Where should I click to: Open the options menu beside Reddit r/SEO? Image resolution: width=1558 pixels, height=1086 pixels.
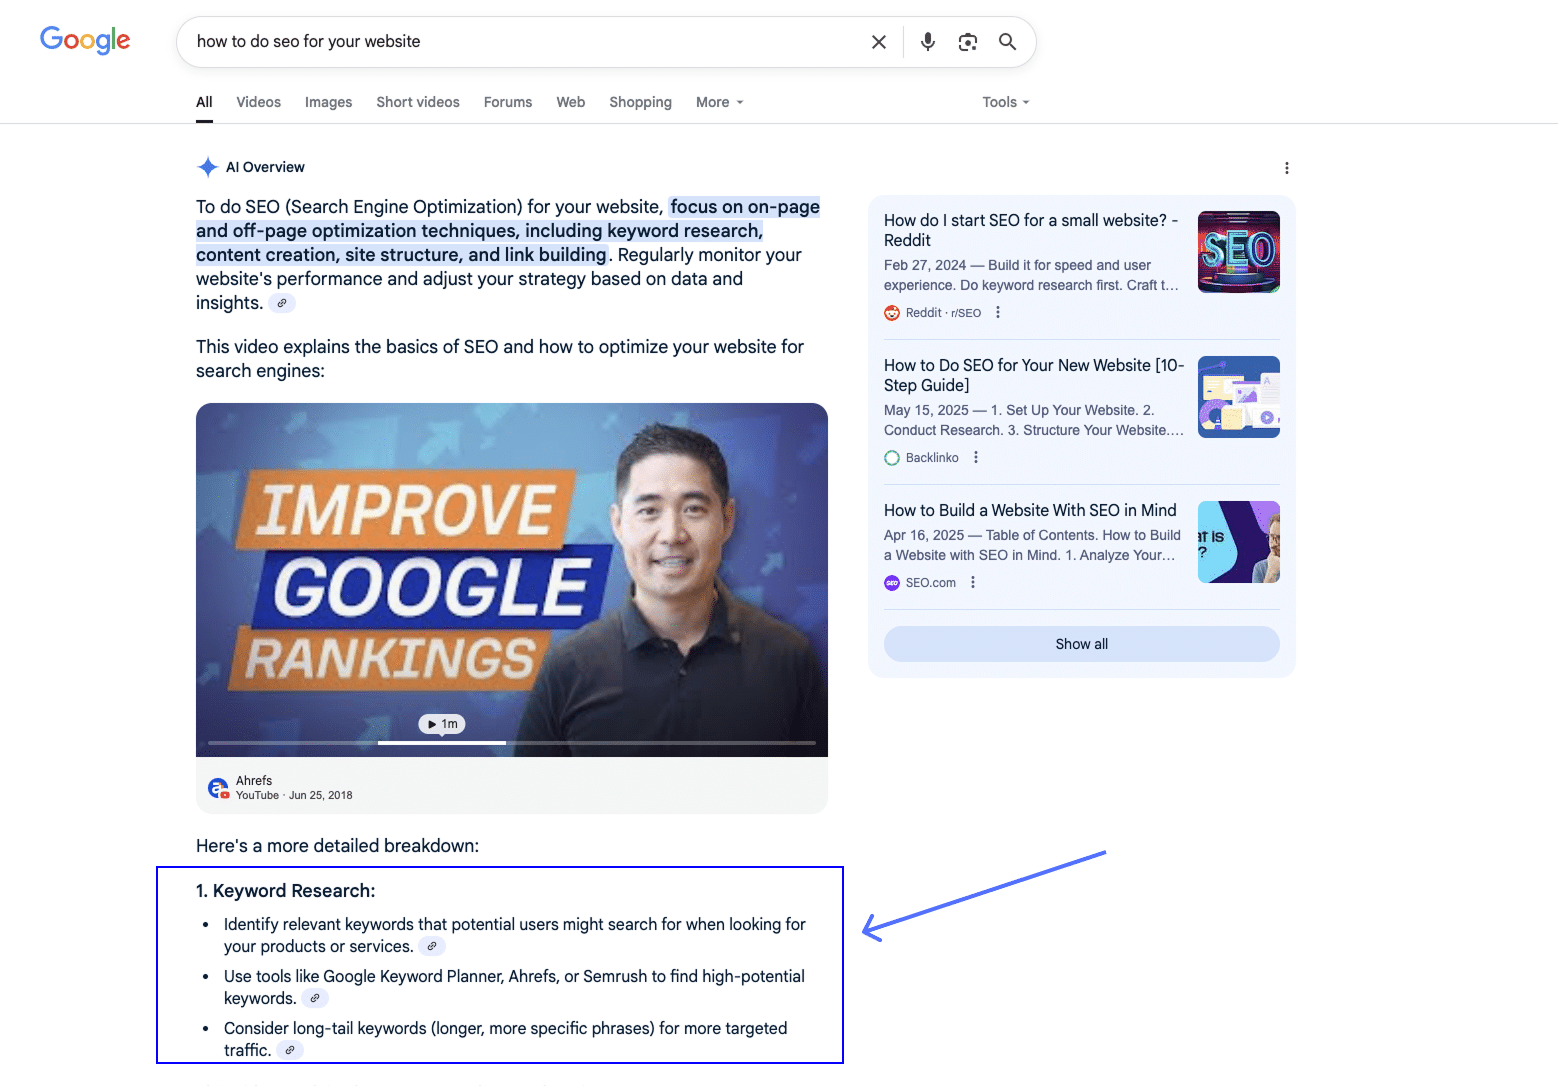point(998,313)
